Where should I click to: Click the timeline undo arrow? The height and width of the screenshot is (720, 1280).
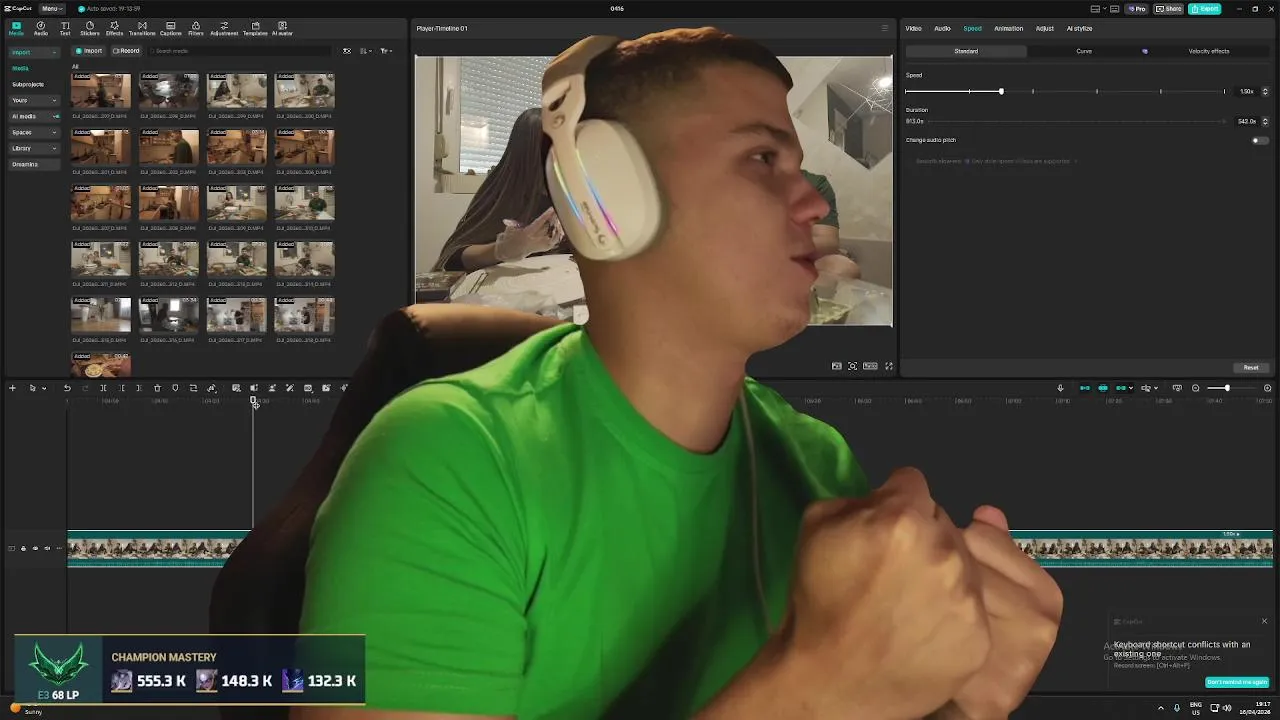(67, 388)
